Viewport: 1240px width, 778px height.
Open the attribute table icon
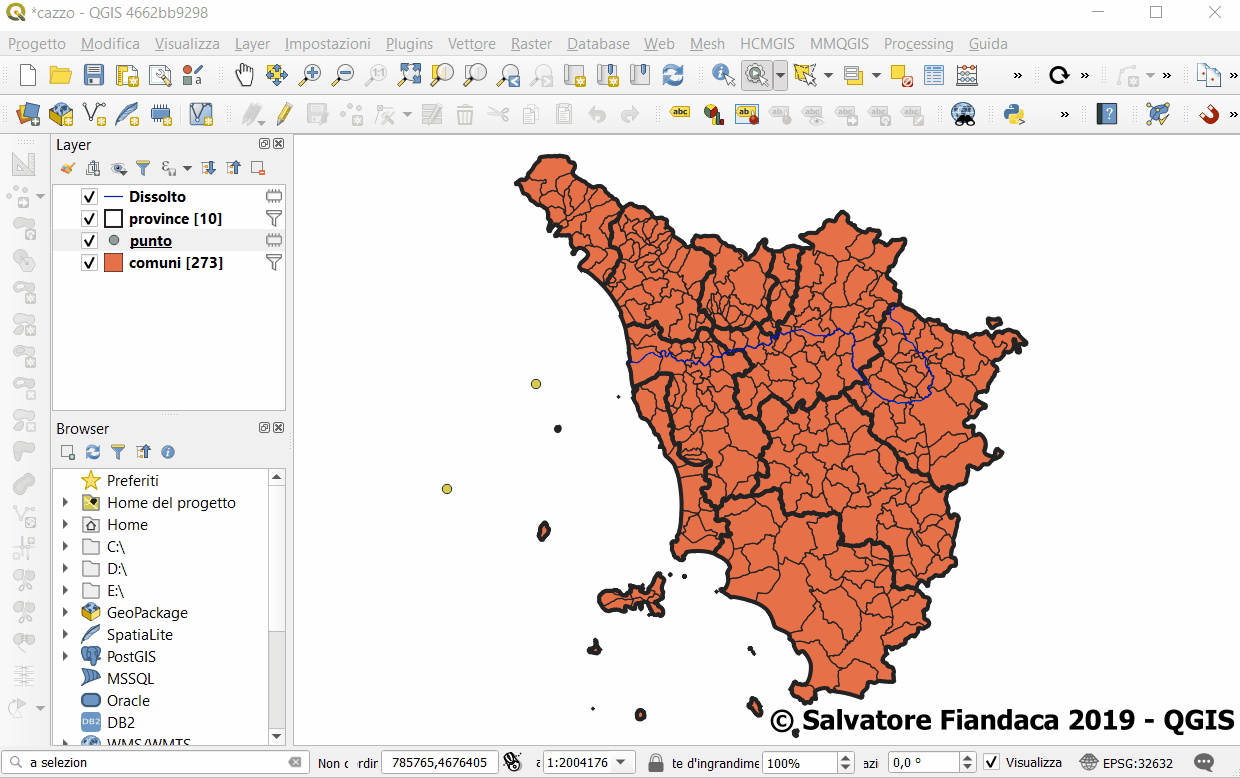(934, 75)
